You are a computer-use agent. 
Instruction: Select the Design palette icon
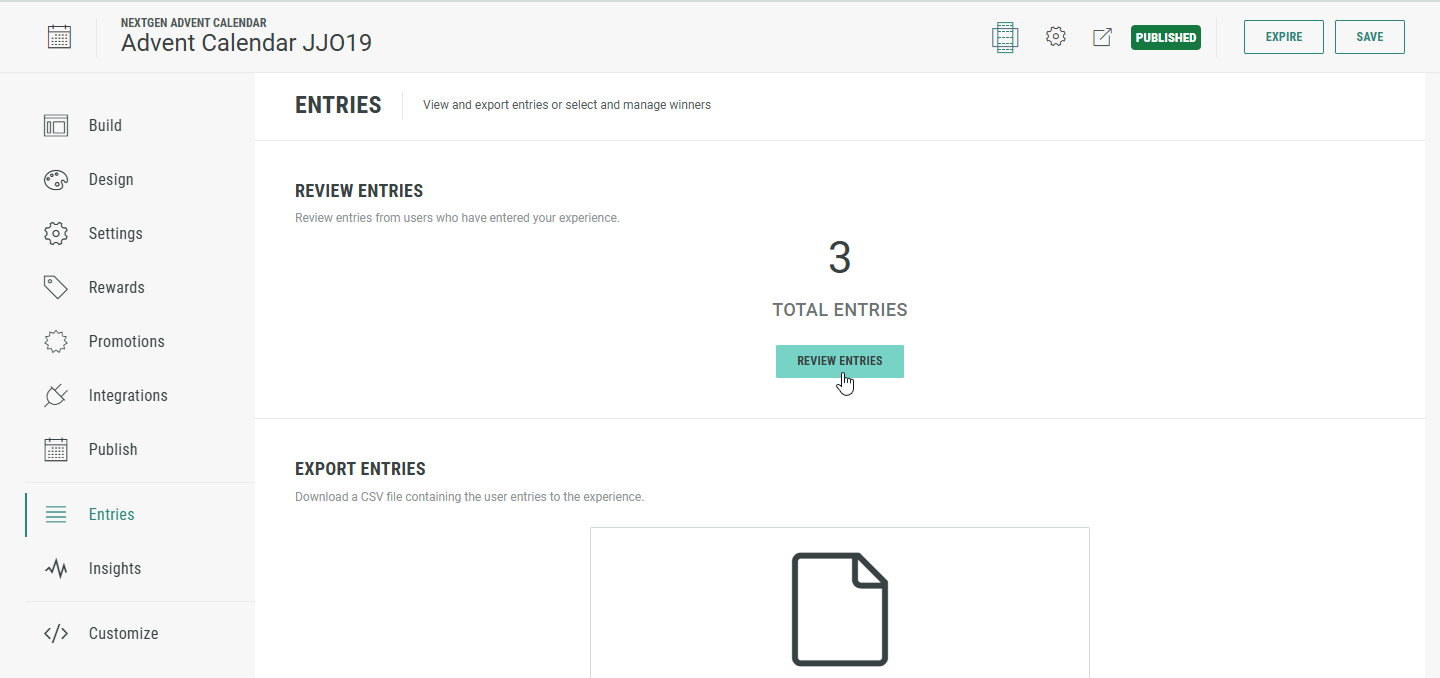click(56, 179)
